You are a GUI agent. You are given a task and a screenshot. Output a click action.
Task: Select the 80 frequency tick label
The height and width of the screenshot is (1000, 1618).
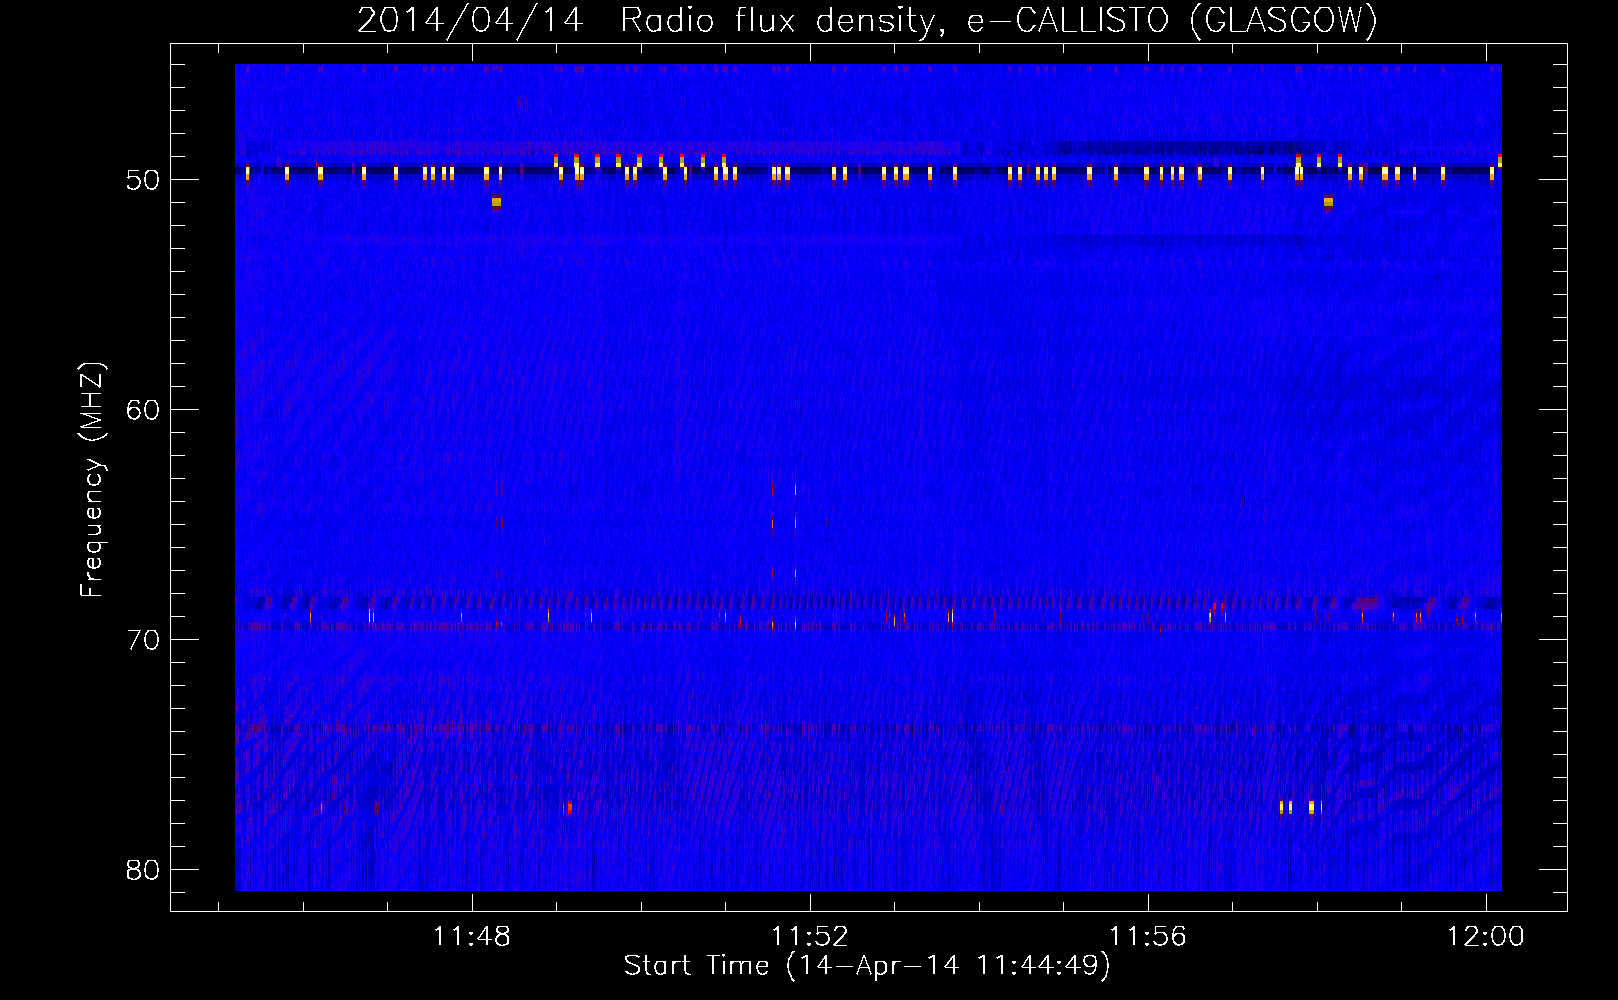[144, 870]
